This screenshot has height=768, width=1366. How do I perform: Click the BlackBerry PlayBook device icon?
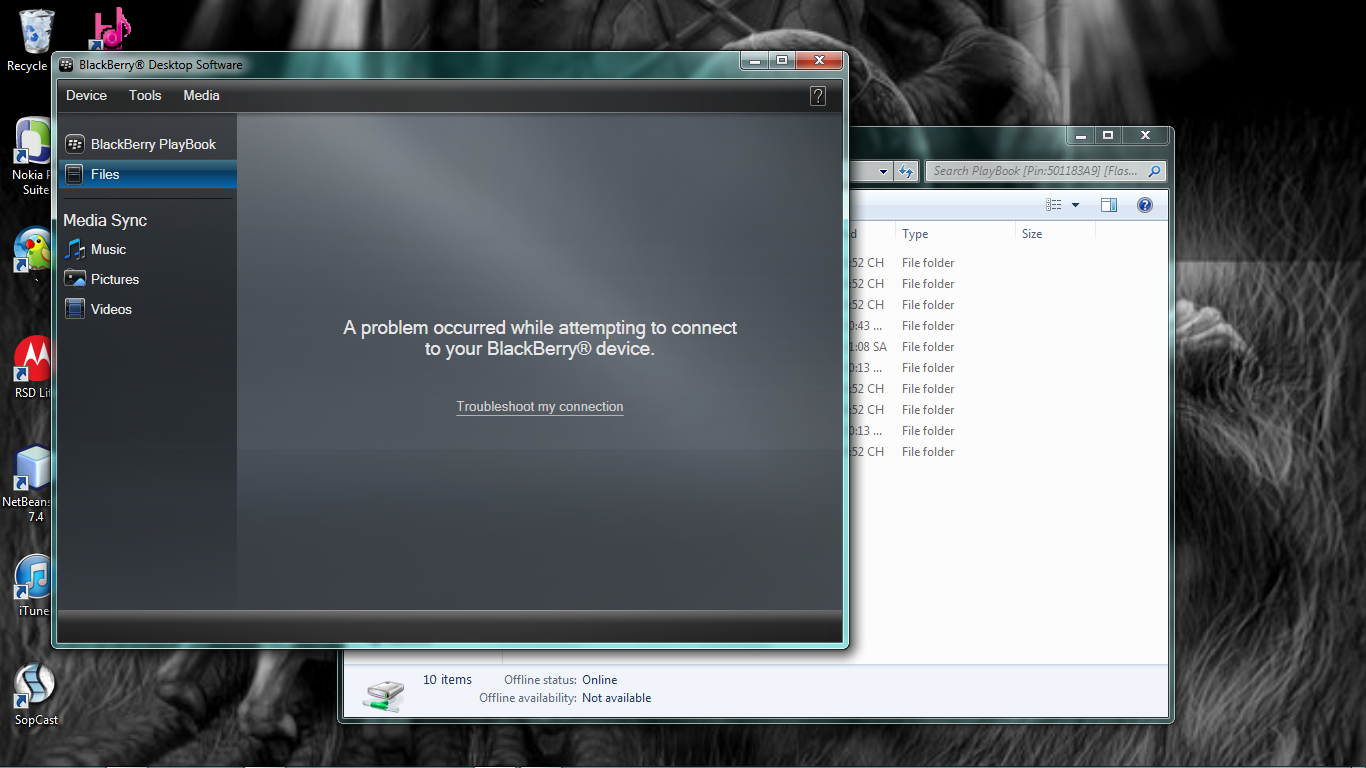click(x=75, y=144)
